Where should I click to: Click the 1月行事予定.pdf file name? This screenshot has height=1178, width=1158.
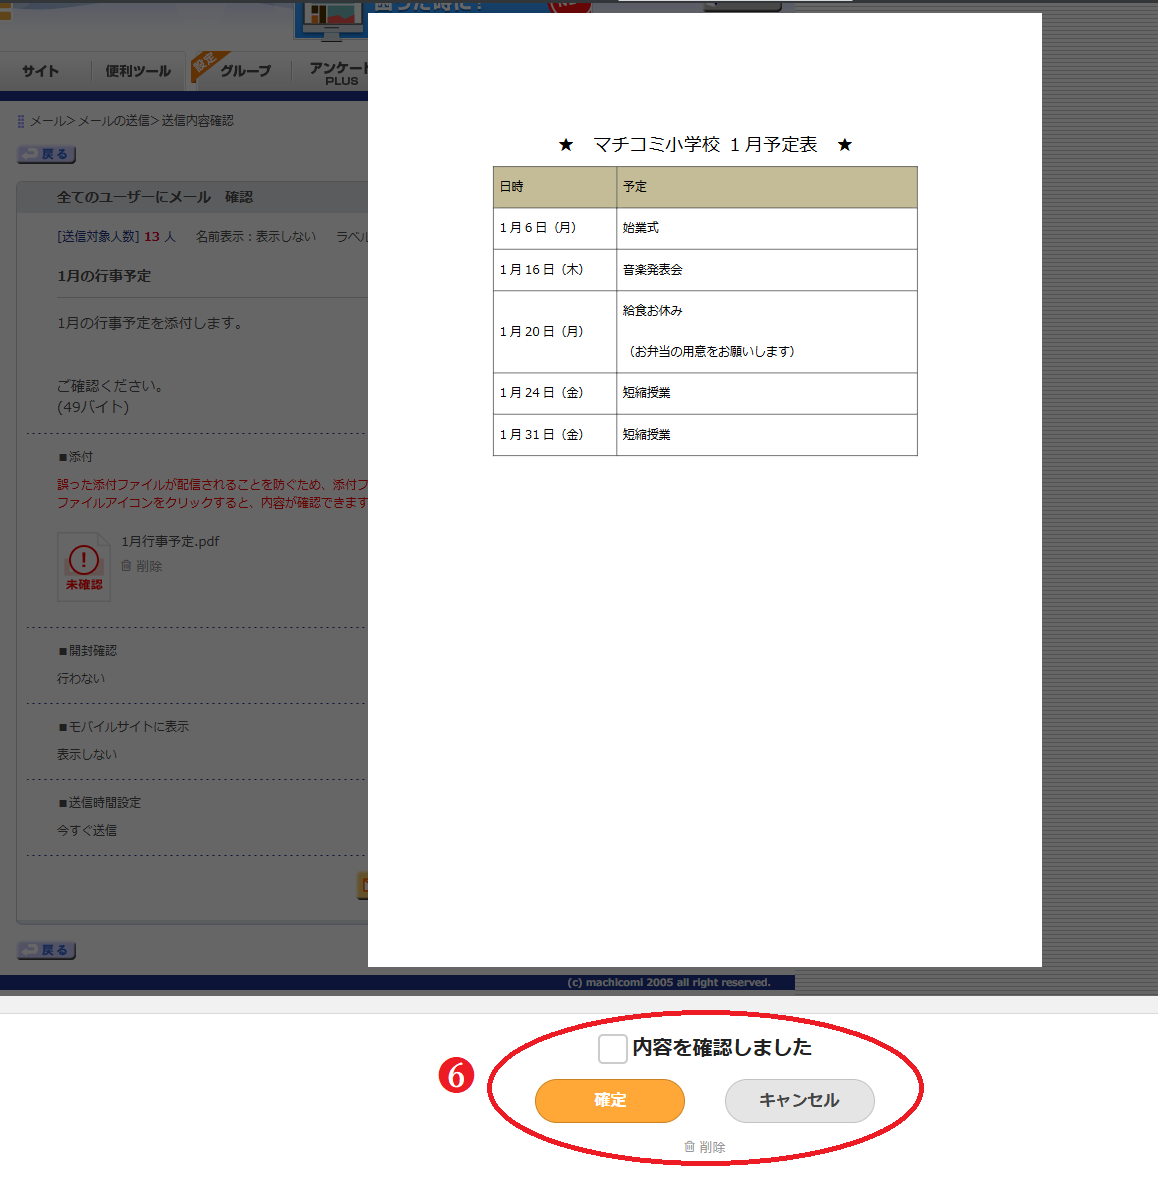170,541
